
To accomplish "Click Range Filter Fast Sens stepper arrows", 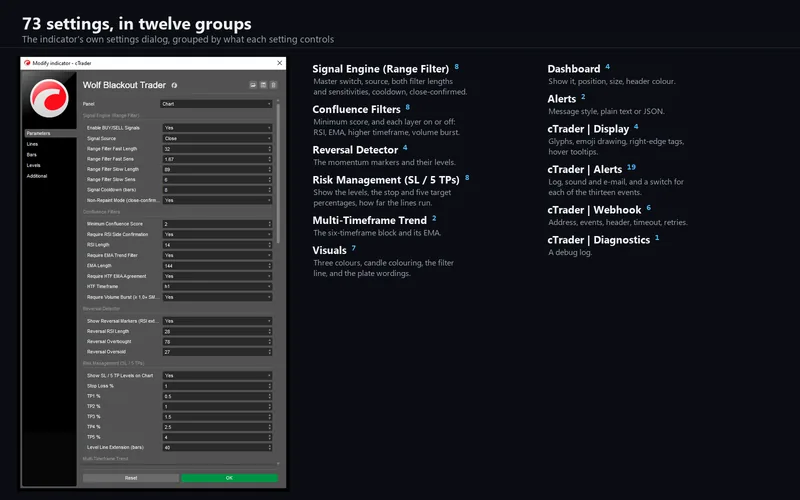I will click(x=269, y=159).
